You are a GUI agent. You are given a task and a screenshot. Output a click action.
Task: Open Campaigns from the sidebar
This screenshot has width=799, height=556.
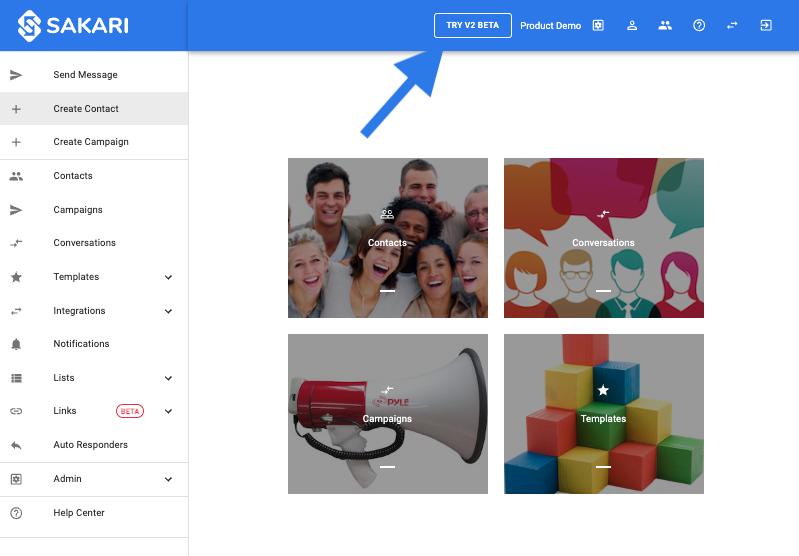coord(94,209)
